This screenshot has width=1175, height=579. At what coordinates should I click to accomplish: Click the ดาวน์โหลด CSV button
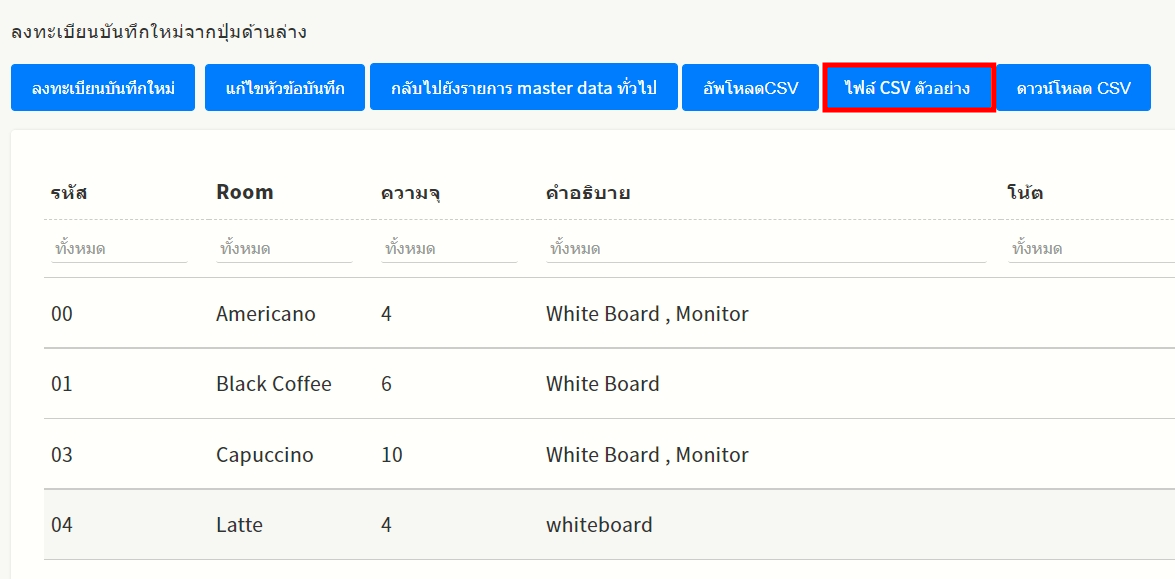click(1073, 88)
